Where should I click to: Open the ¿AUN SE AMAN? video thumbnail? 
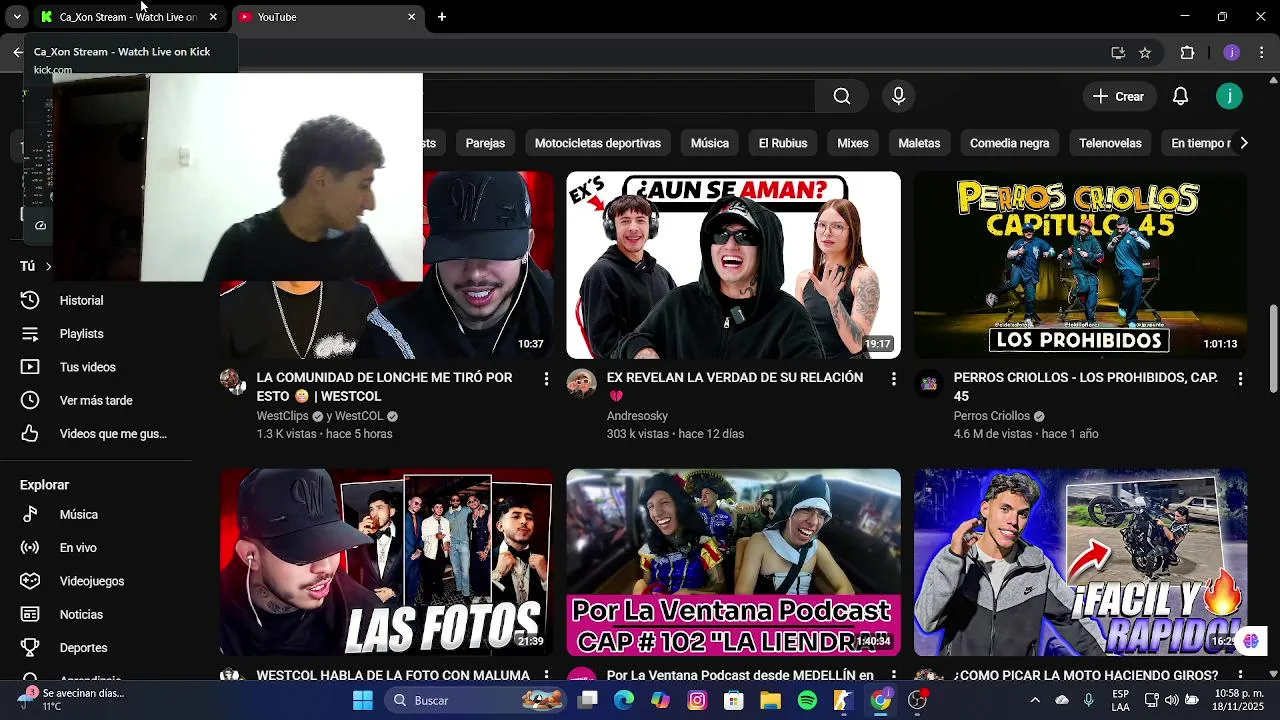pos(733,265)
